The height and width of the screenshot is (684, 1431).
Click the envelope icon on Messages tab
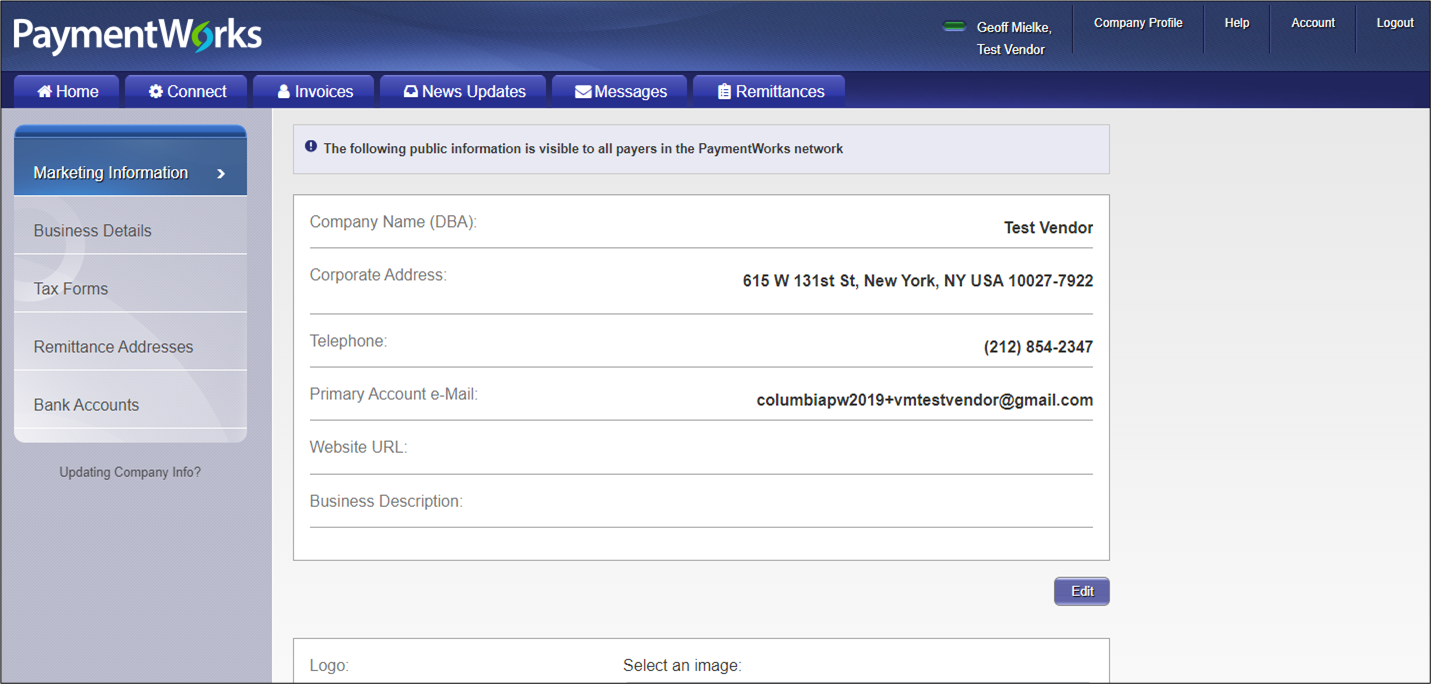pyautogui.click(x=582, y=92)
